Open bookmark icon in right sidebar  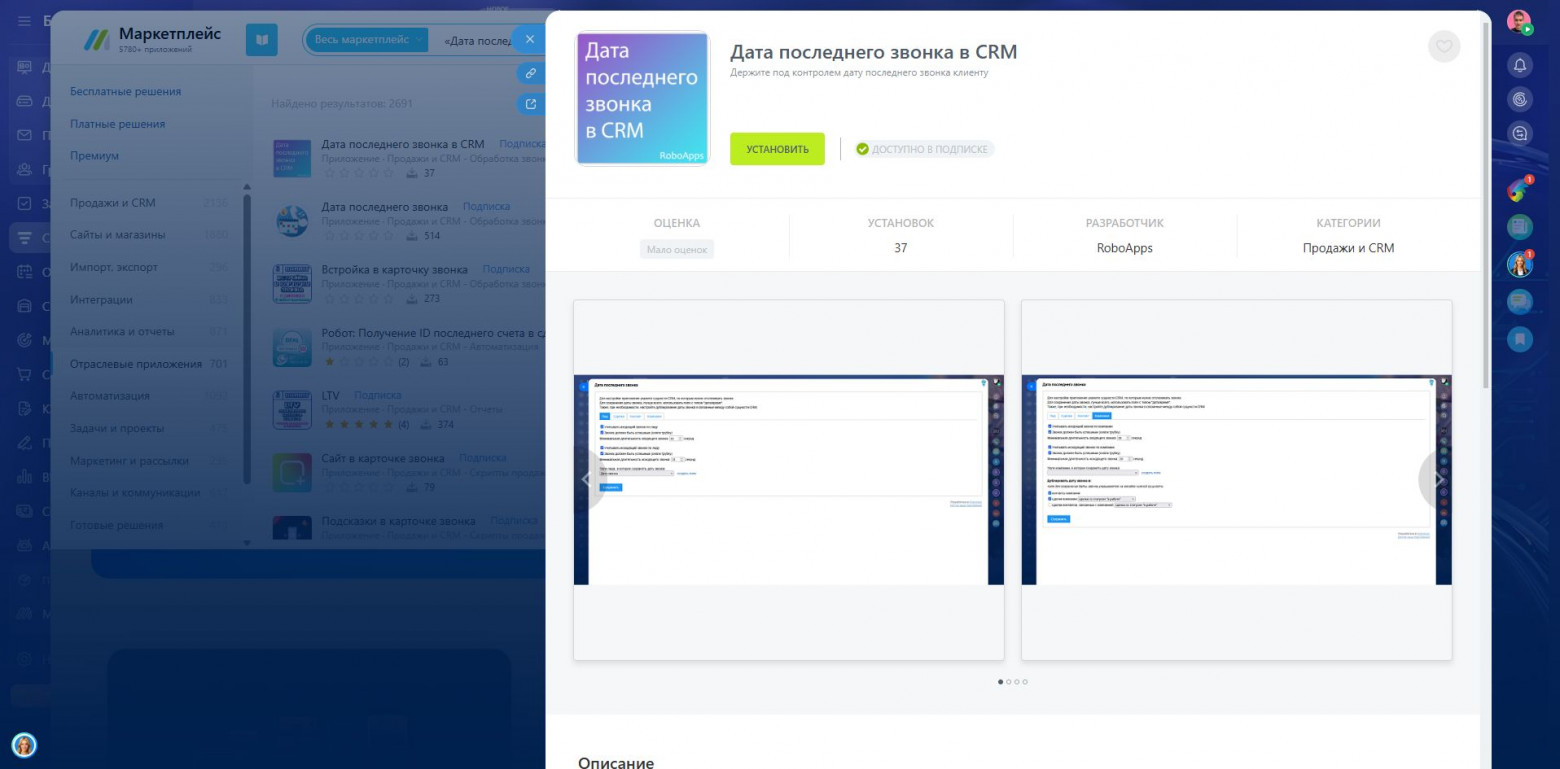click(x=1520, y=339)
